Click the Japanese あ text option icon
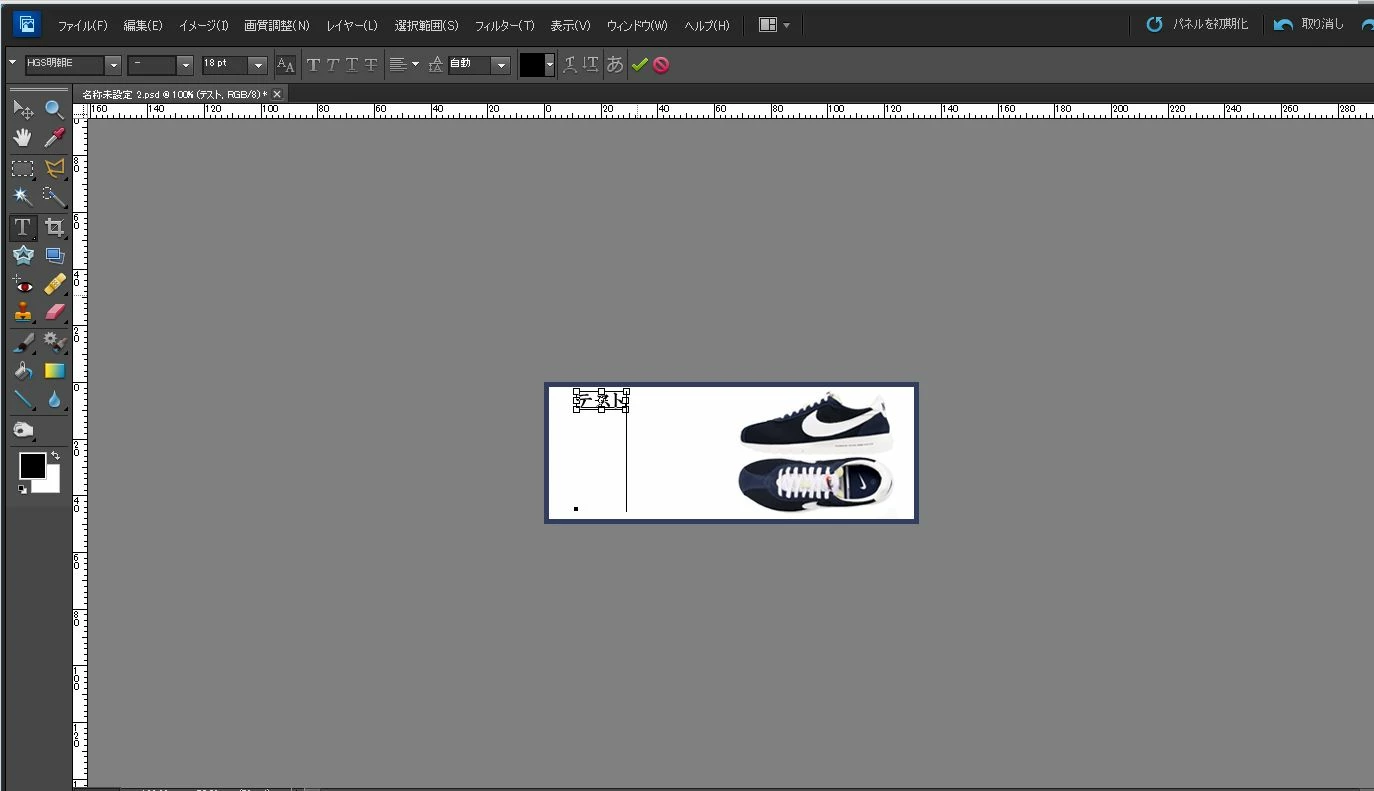Image resolution: width=1374 pixels, height=791 pixels. pyautogui.click(x=615, y=65)
